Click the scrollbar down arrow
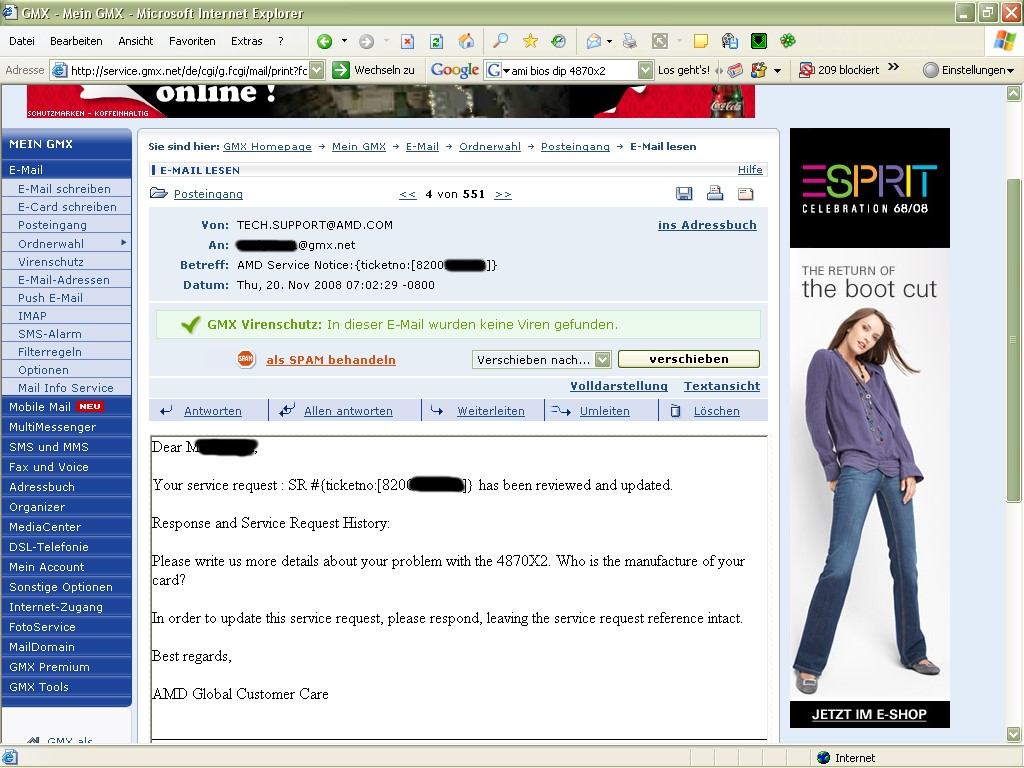This screenshot has height=768, width=1024. (1013, 734)
